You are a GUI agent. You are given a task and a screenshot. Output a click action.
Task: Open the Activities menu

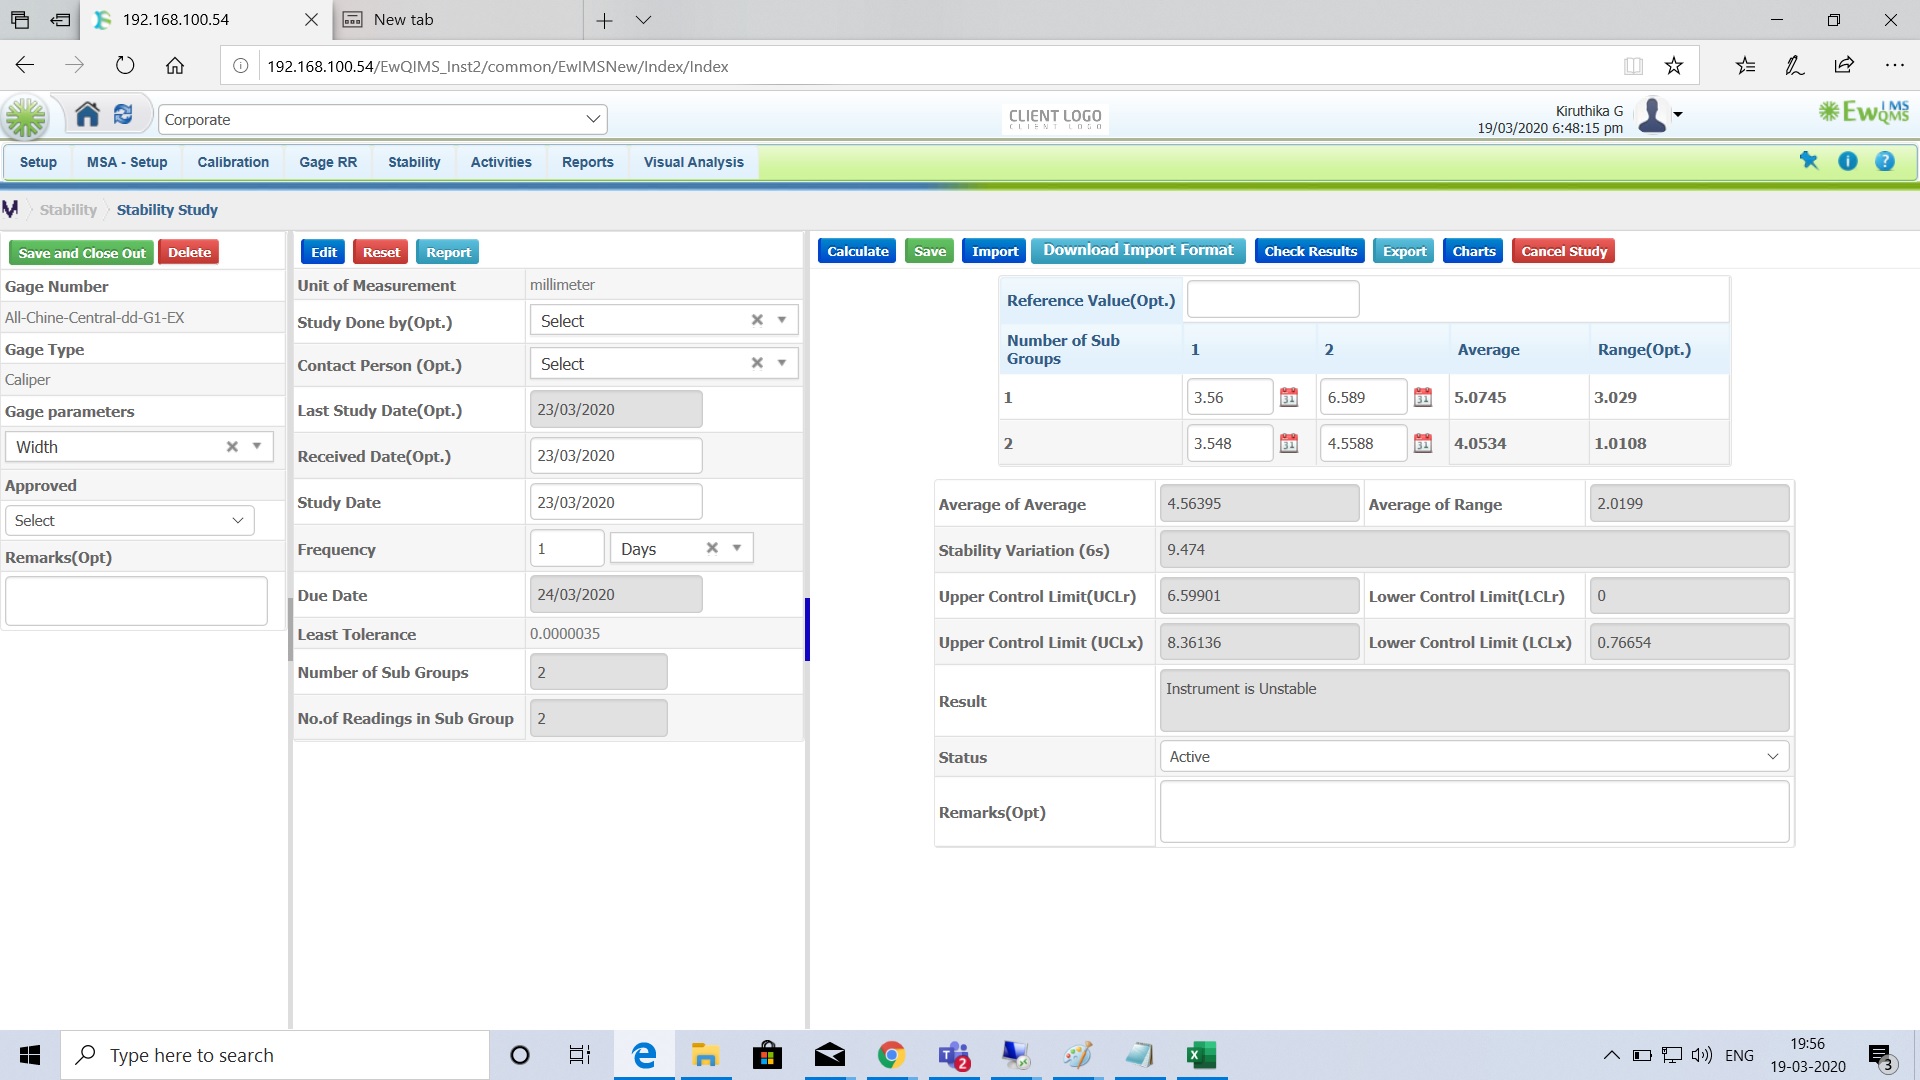click(501, 162)
